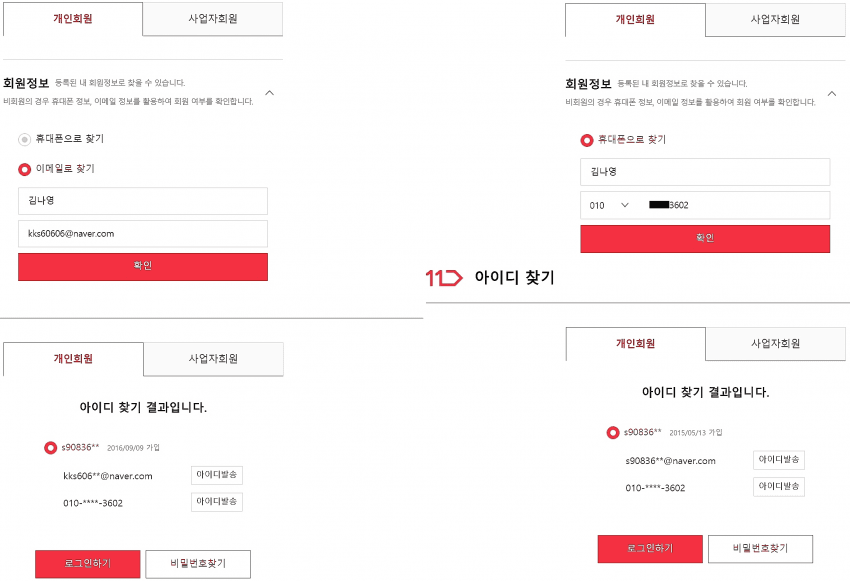
Task: Select the s90836** account joined 2015/05/13
Action: click(613, 432)
